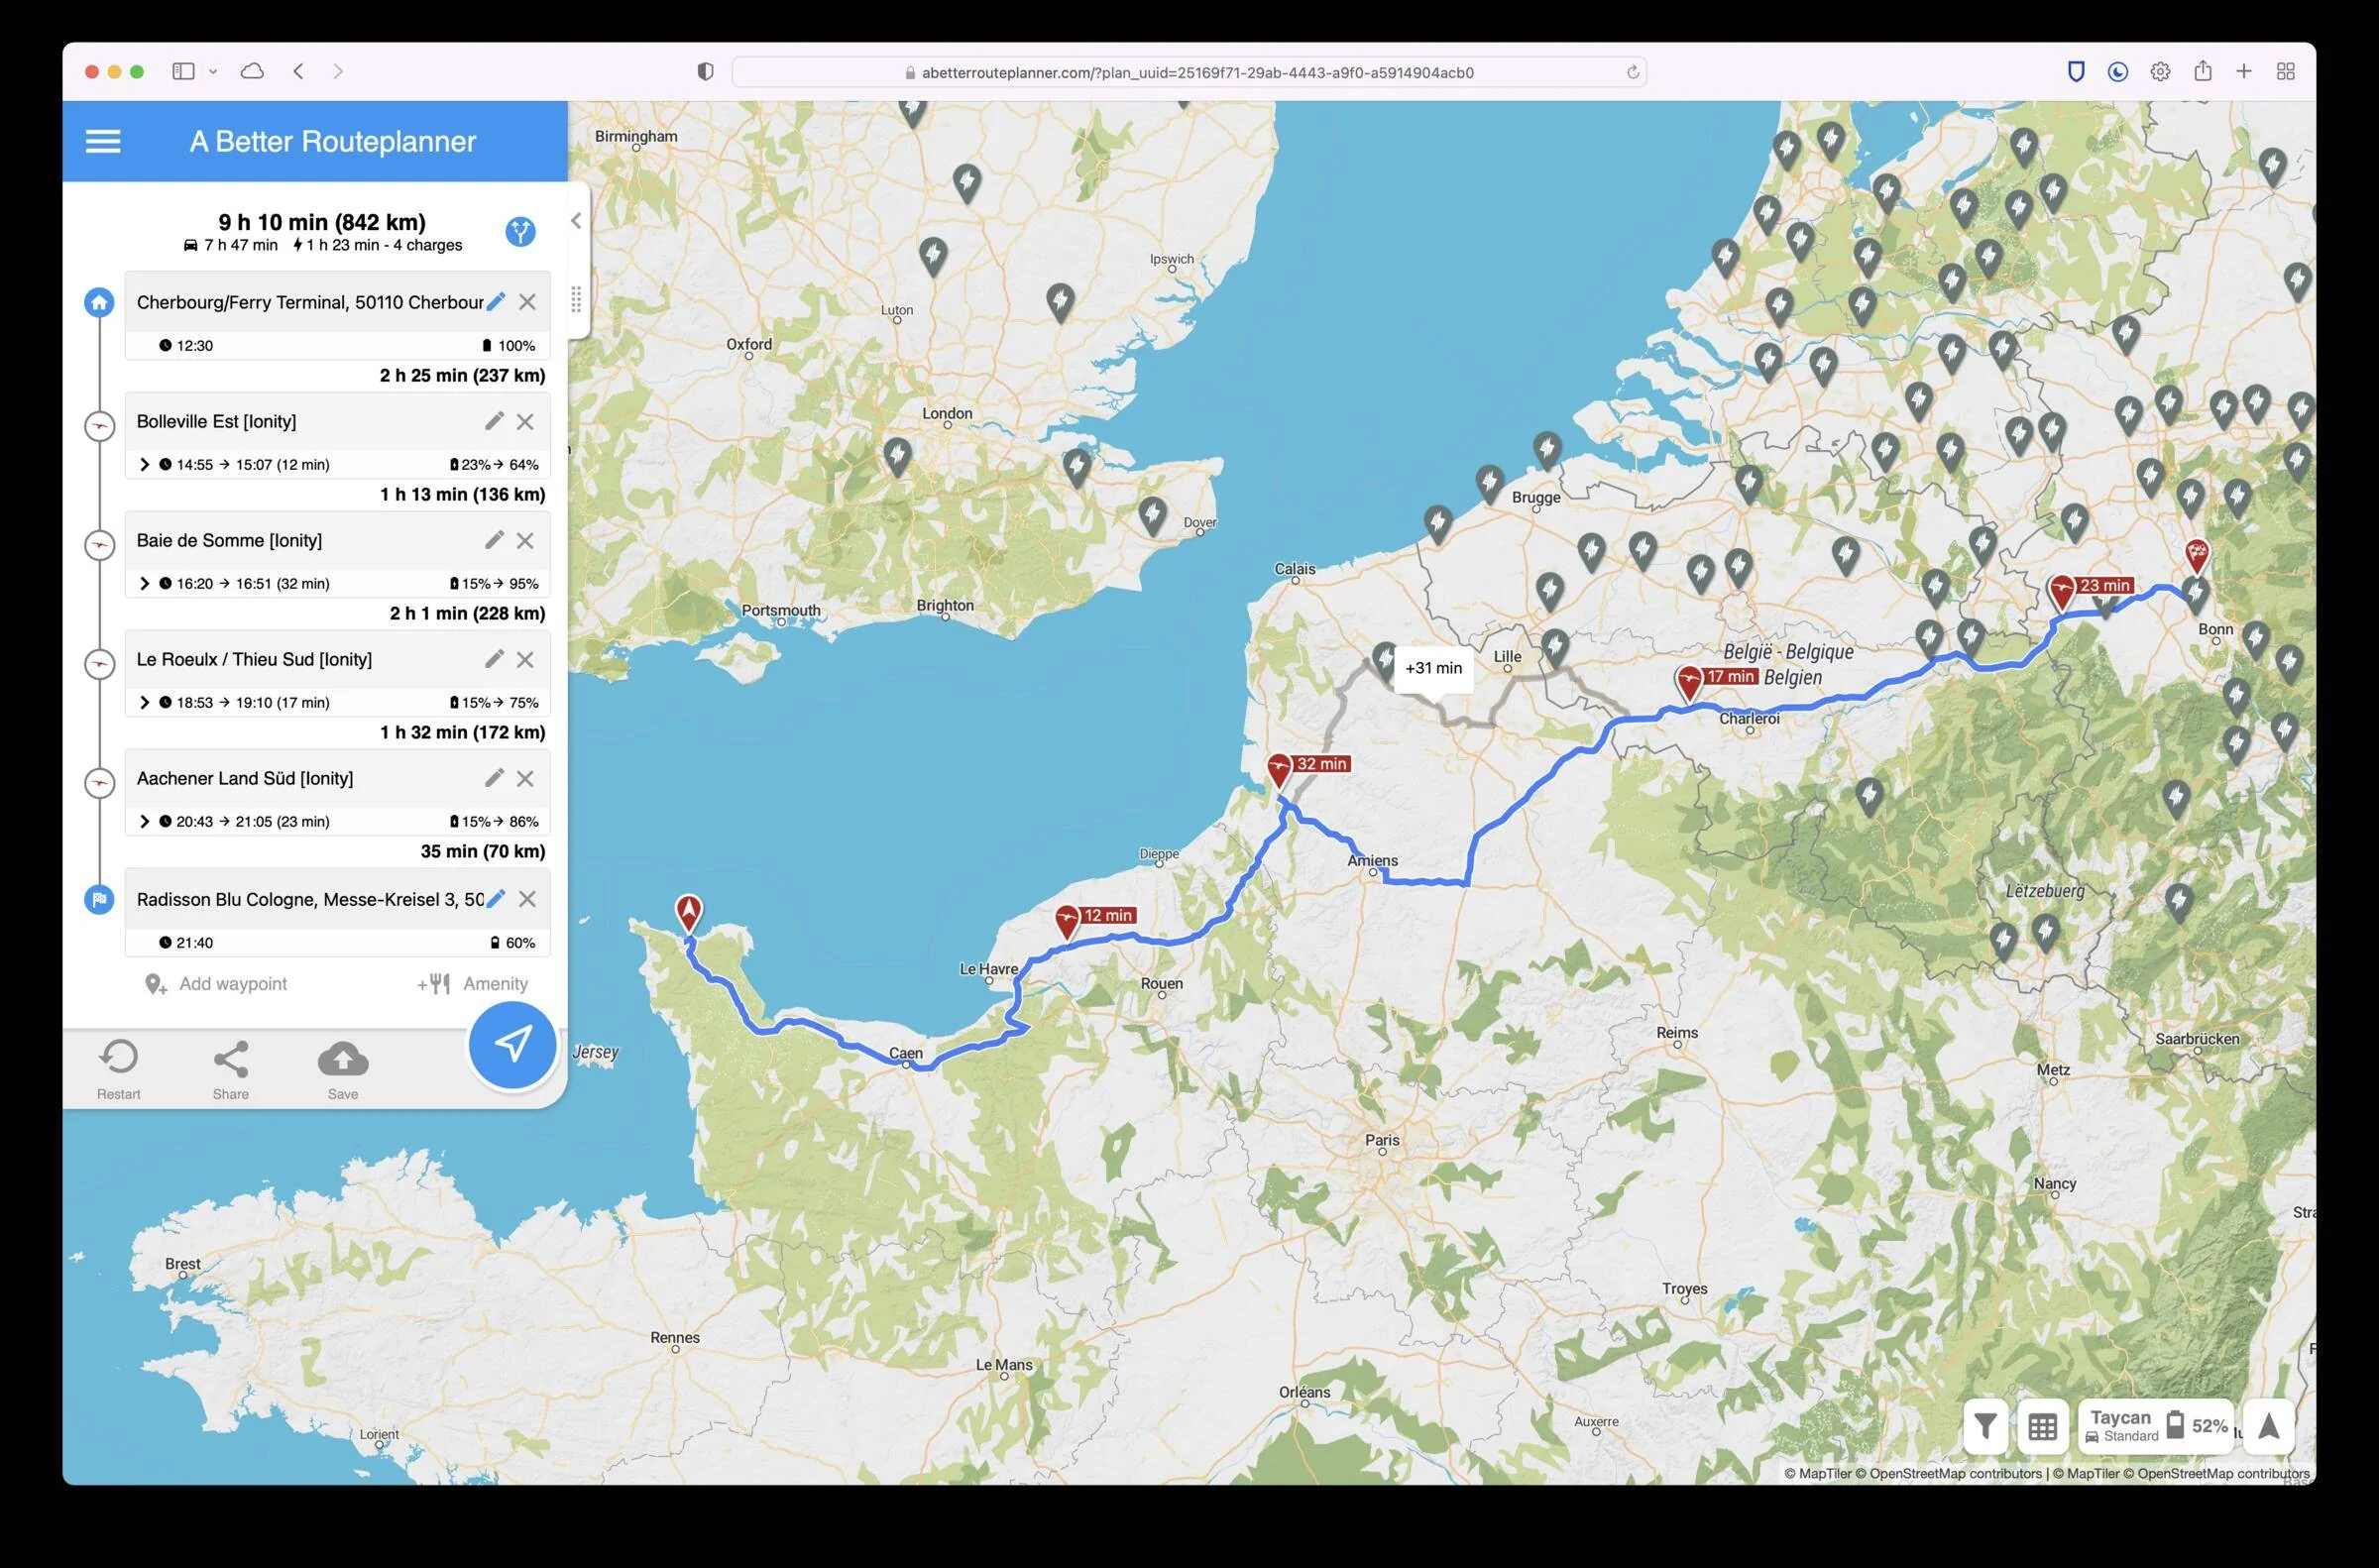
Task: Click Add waypoint
Action: tap(216, 984)
